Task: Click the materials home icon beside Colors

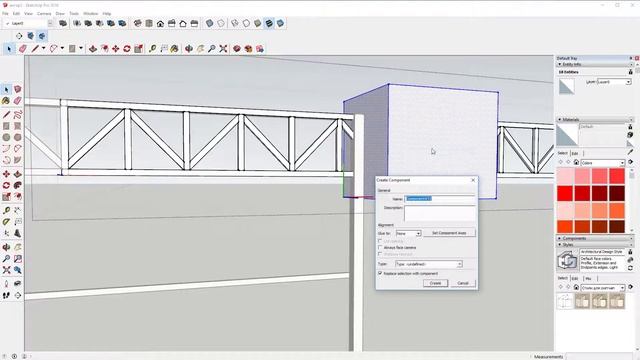Action: point(576,162)
